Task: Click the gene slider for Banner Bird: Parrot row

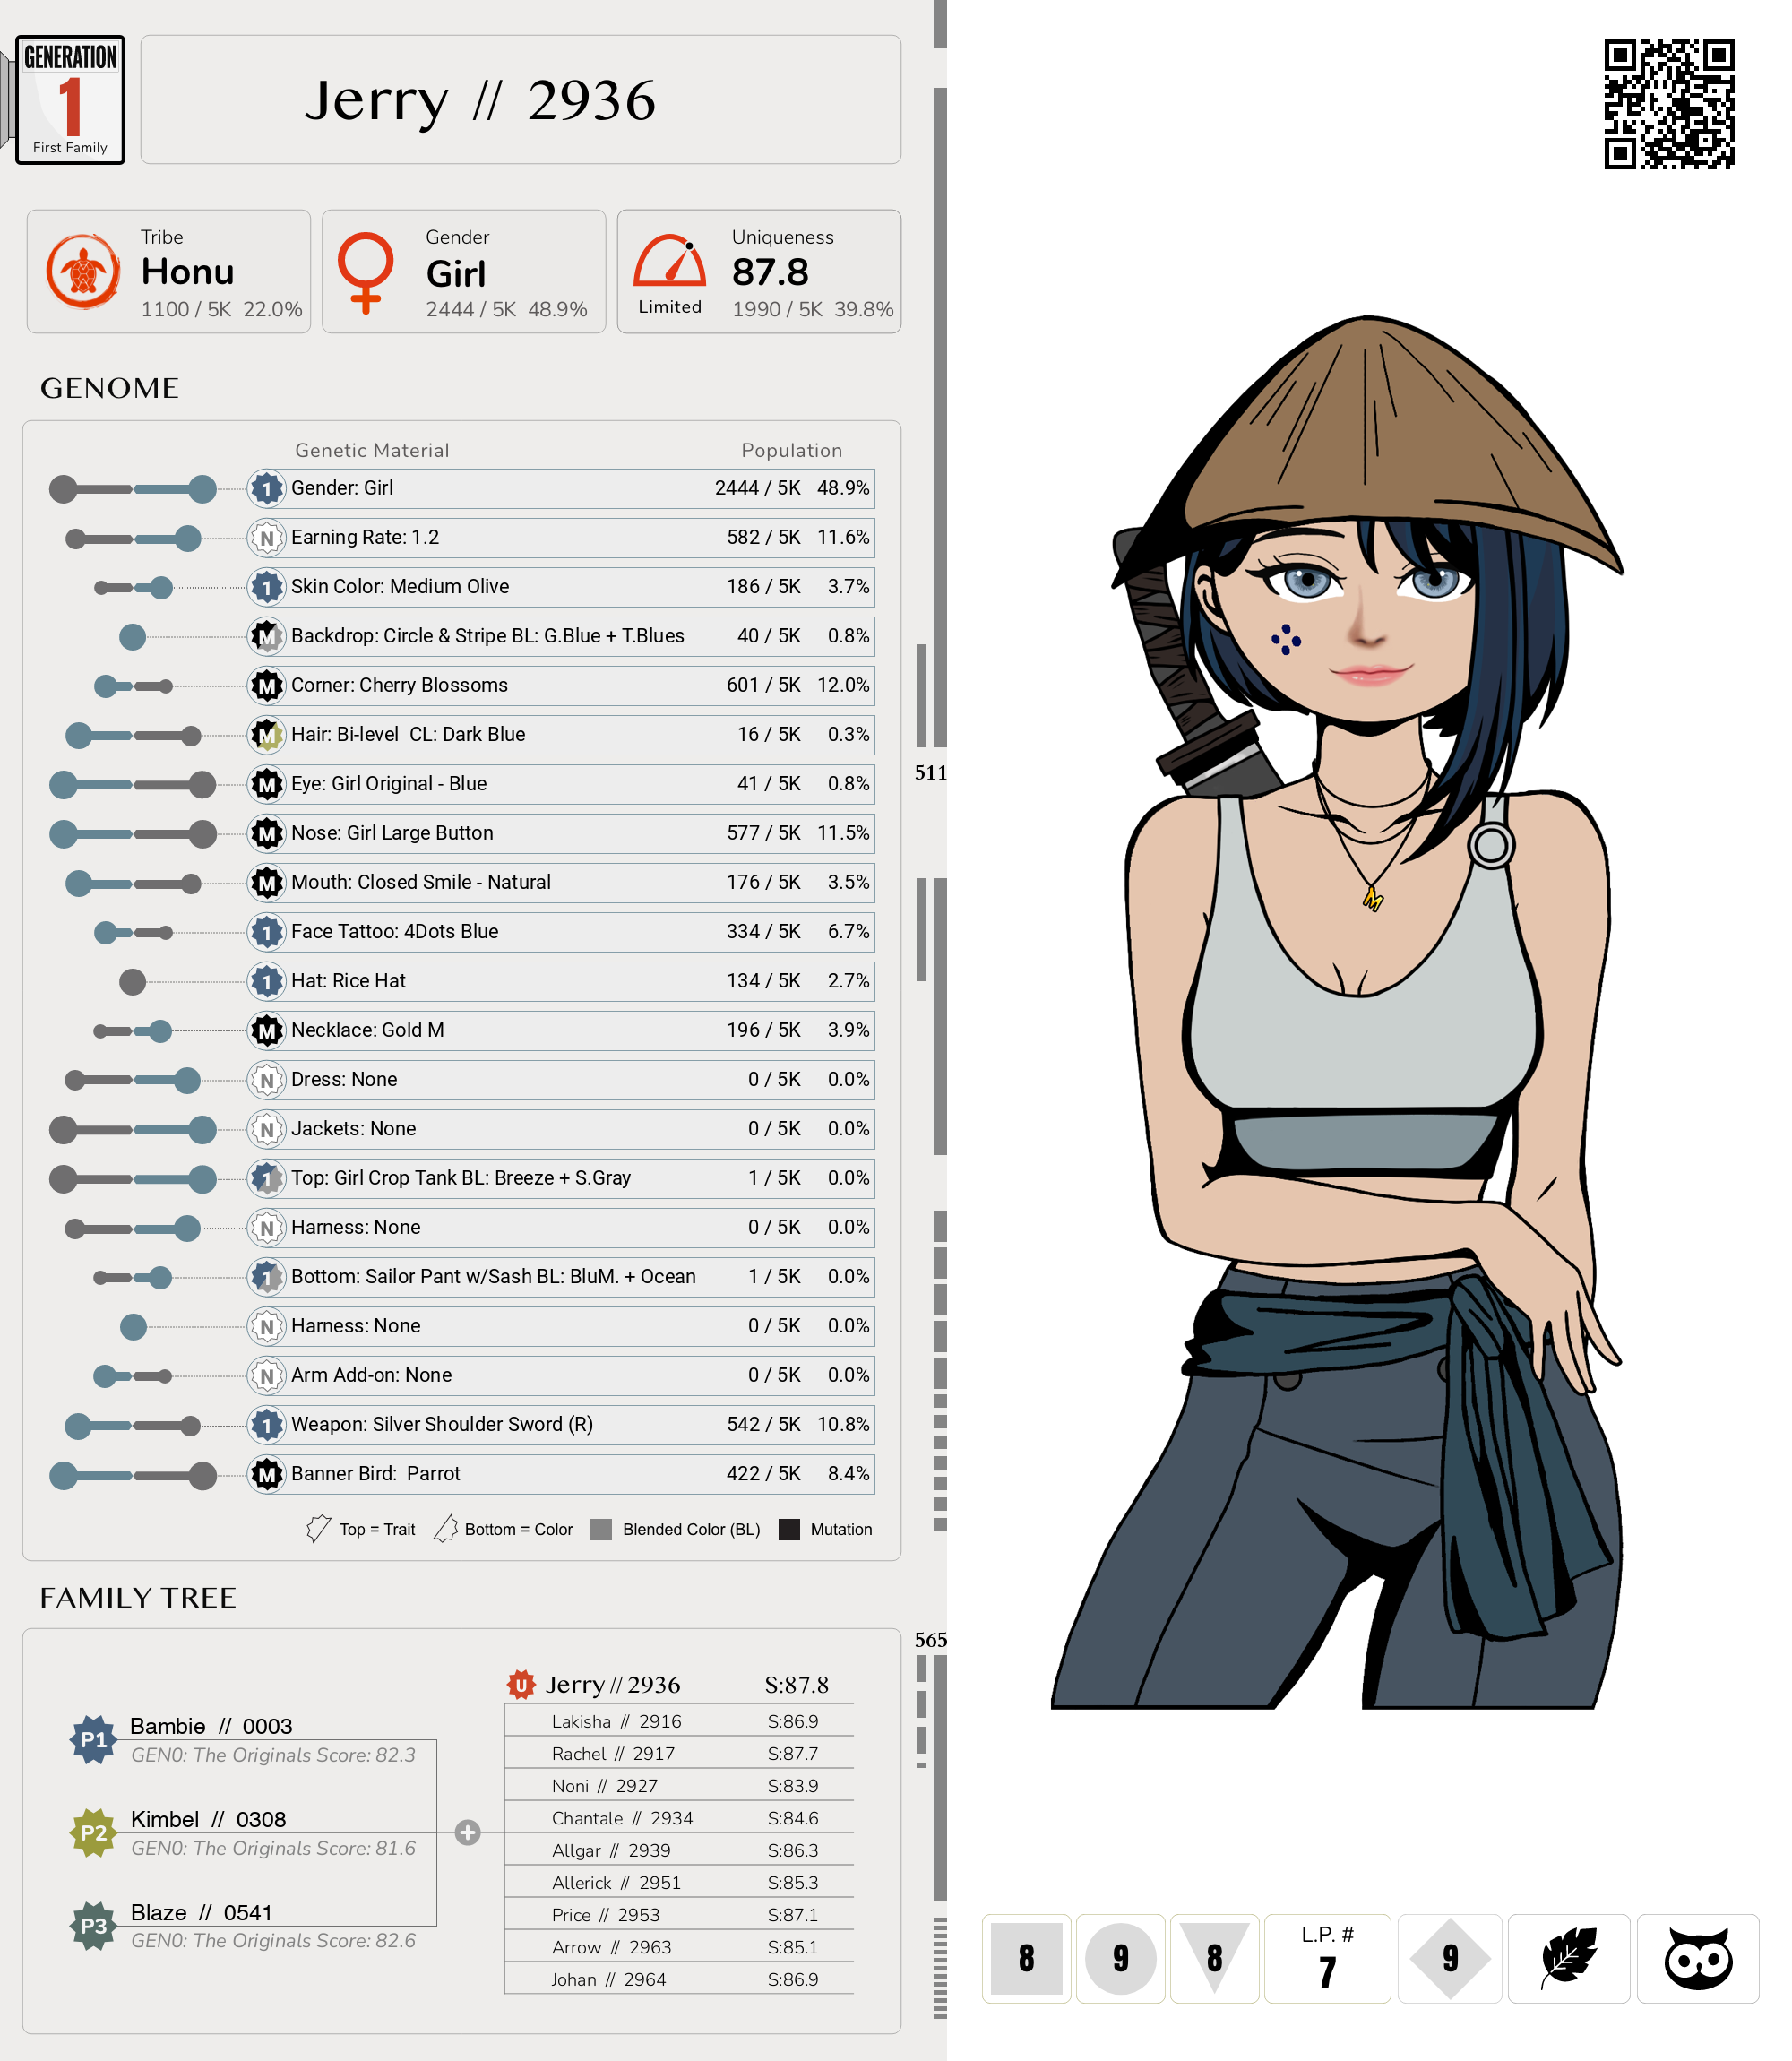Action: (x=133, y=1475)
